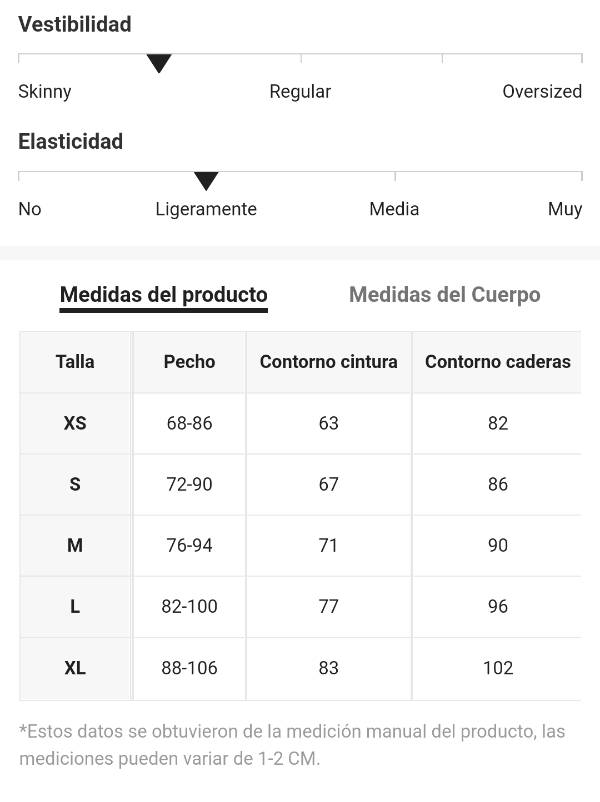Select the L size row
Screen dimensions: 600x802
[300, 607]
